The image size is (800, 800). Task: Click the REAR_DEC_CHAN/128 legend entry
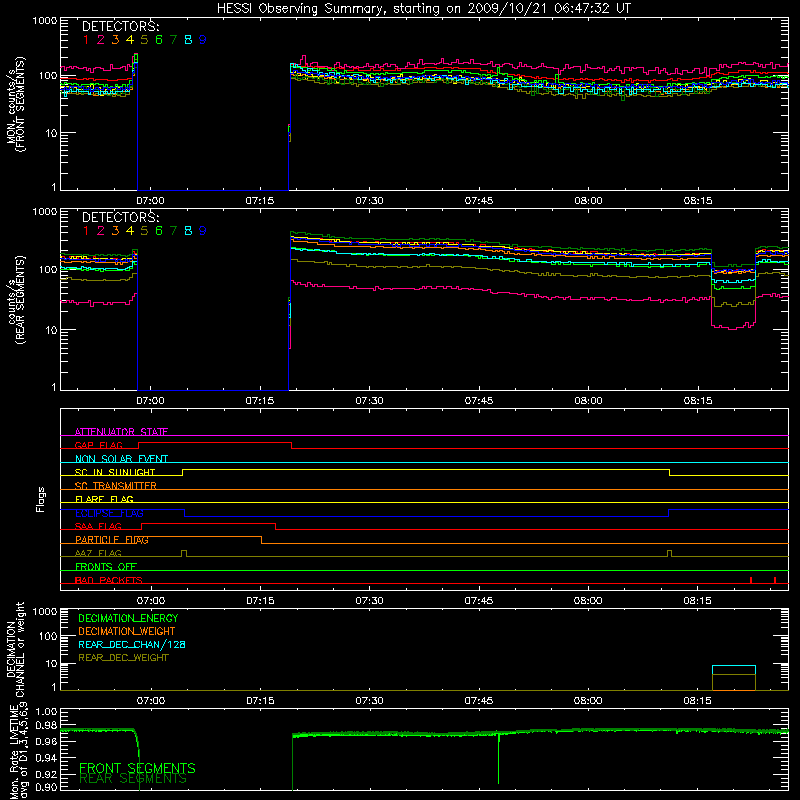tap(132, 644)
